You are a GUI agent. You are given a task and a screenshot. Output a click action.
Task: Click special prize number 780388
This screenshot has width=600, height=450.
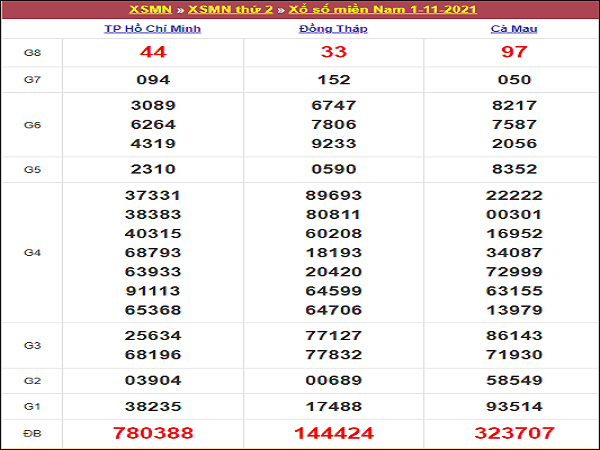pyautogui.click(x=153, y=432)
